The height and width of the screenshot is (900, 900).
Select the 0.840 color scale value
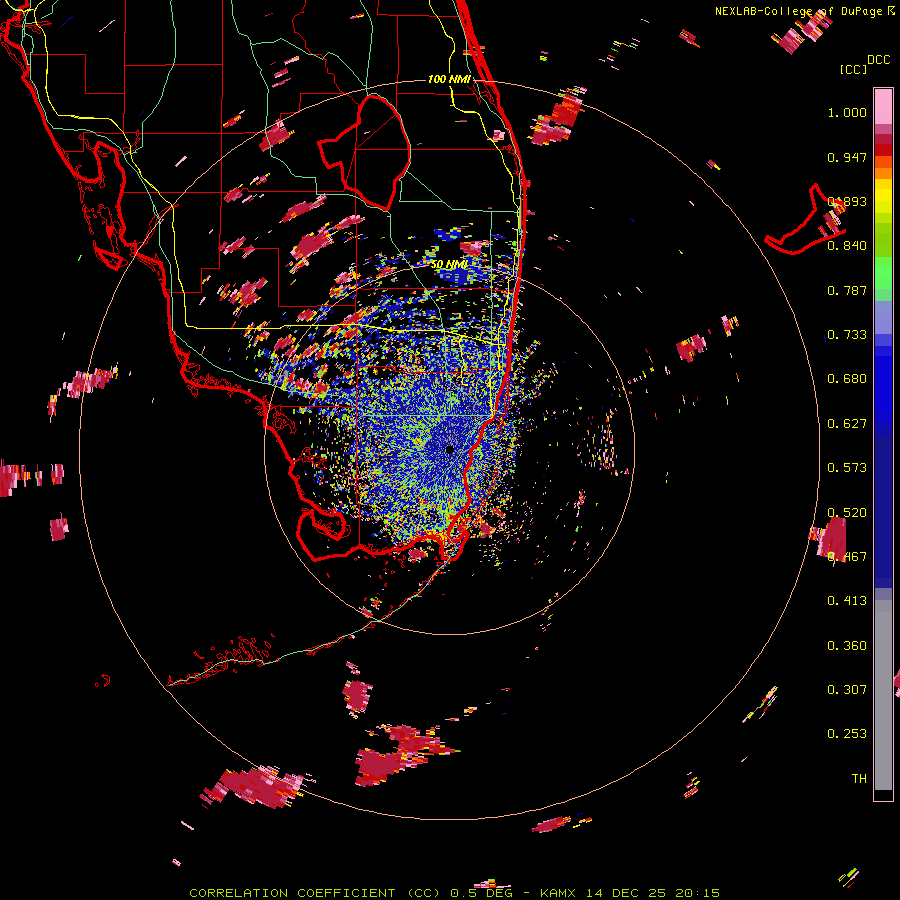point(847,246)
